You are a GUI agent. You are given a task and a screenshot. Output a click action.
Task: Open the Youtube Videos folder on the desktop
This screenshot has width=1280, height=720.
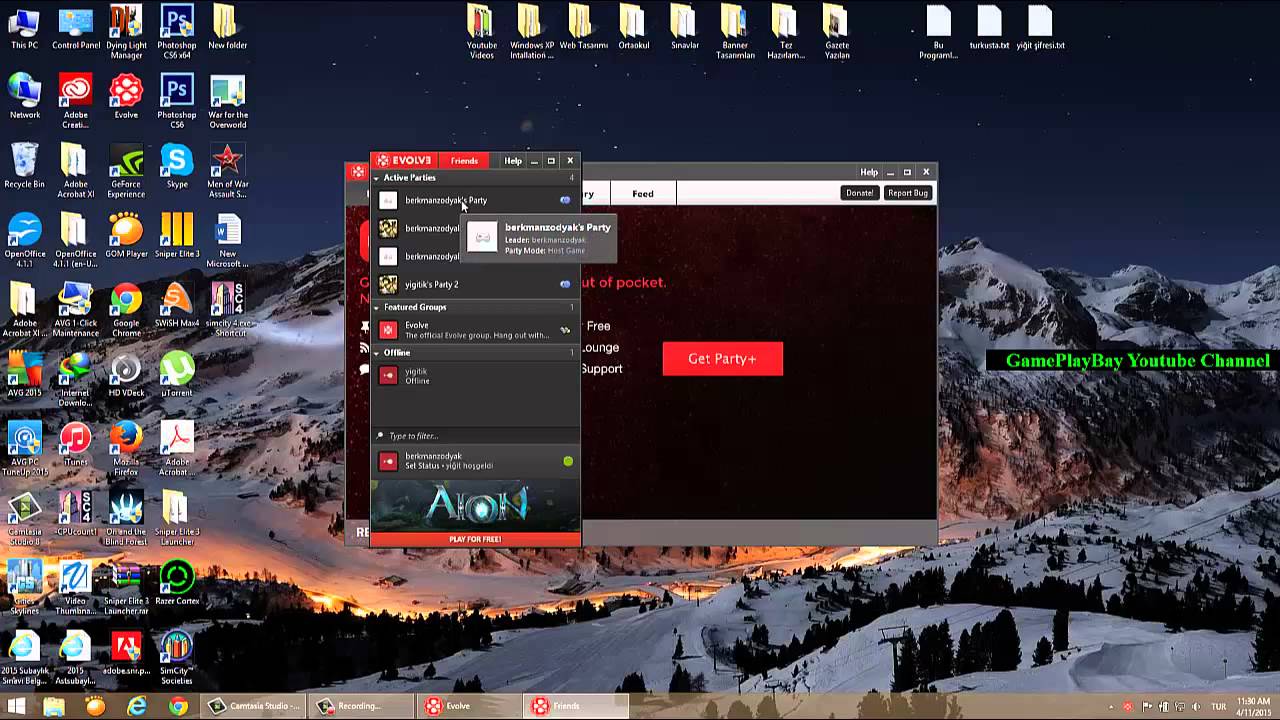tap(481, 32)
